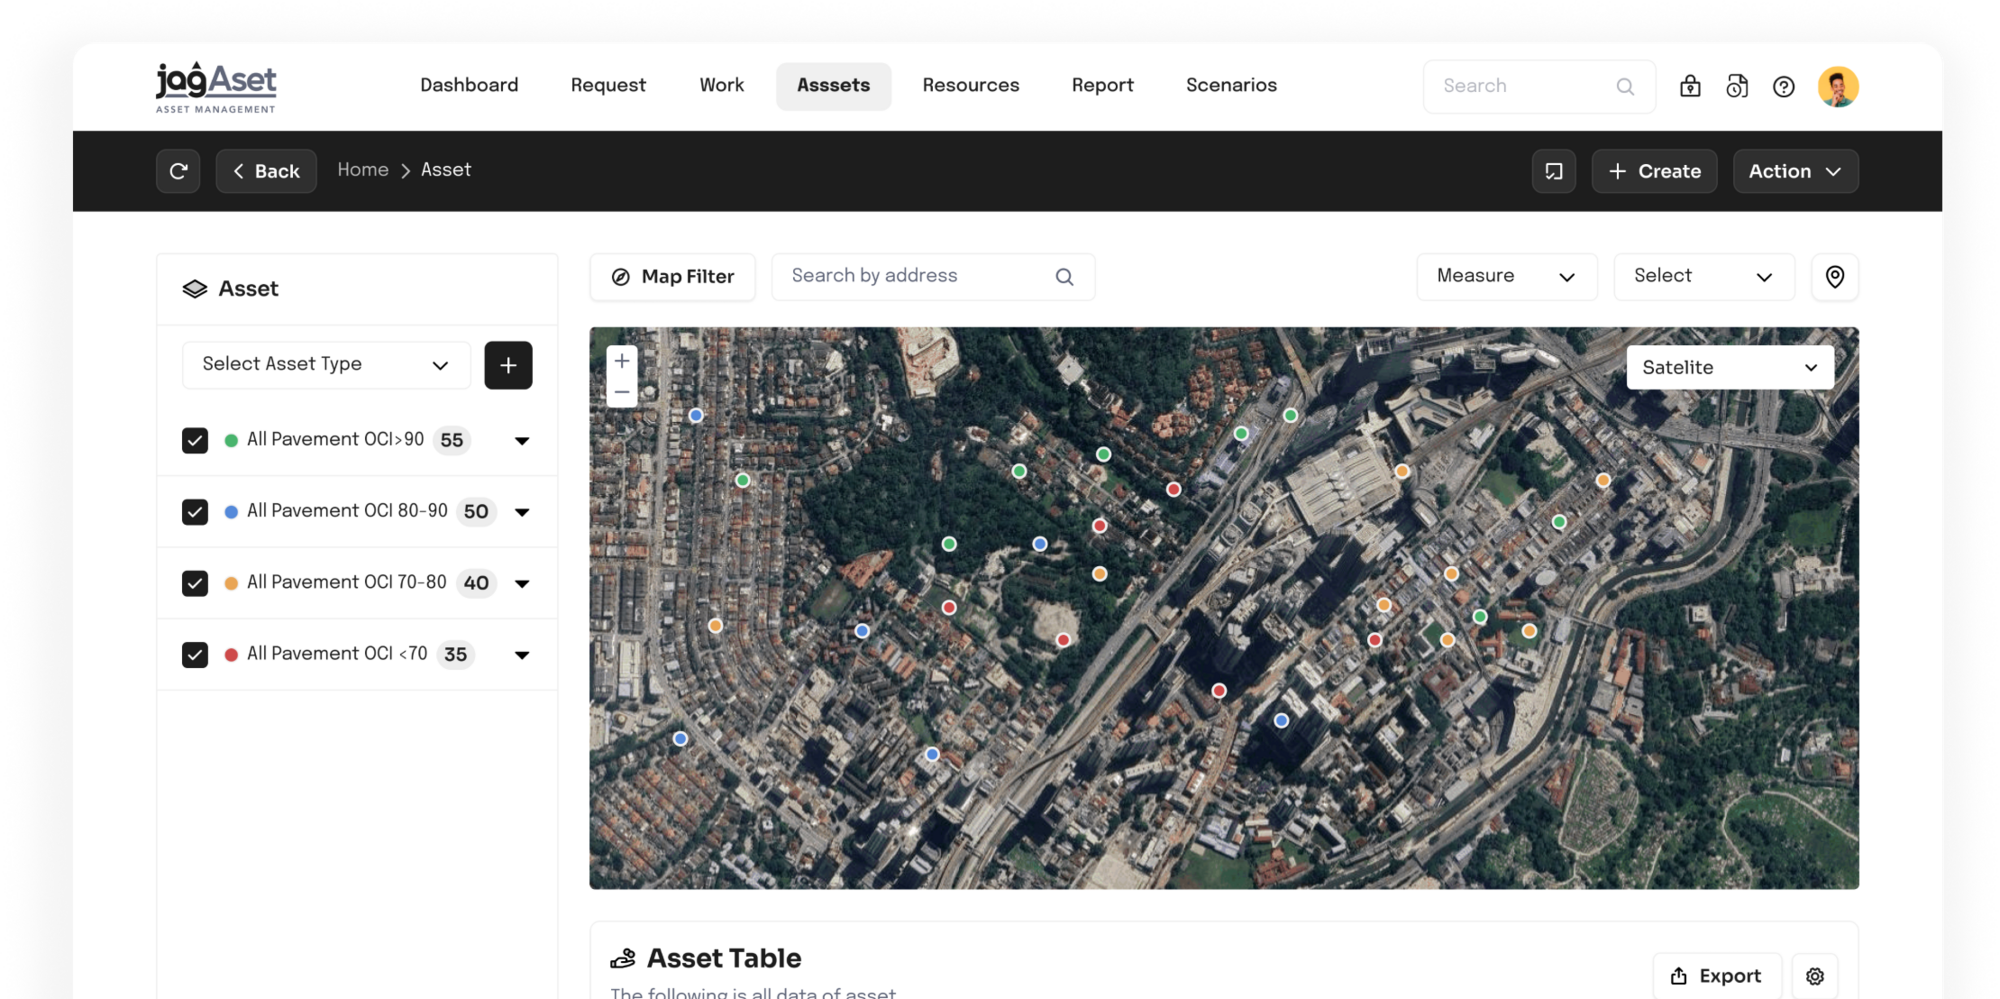Click the orange dot for OCI 70-80 legend
Image resolution: width=2000 pixels, height=999 pixels.
231,583
